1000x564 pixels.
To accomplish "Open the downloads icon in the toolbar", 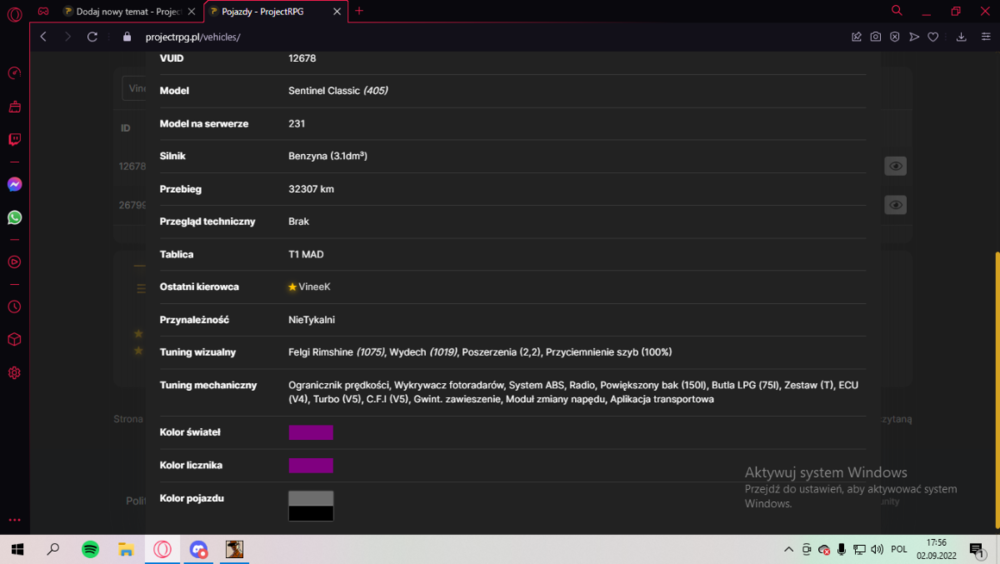I will pos(961,37).
